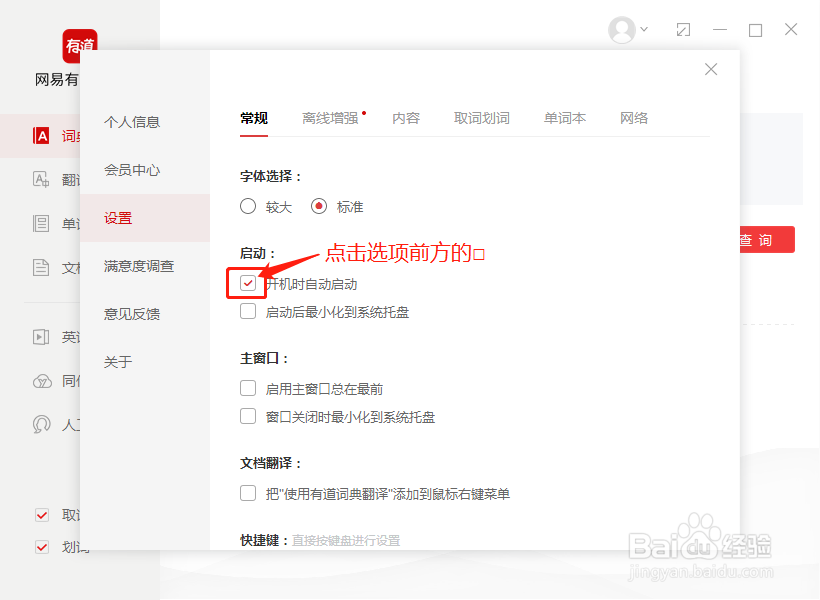Click the user avatar icon
Viewport: 820px width, 600px height.
[x=622, y=30]
